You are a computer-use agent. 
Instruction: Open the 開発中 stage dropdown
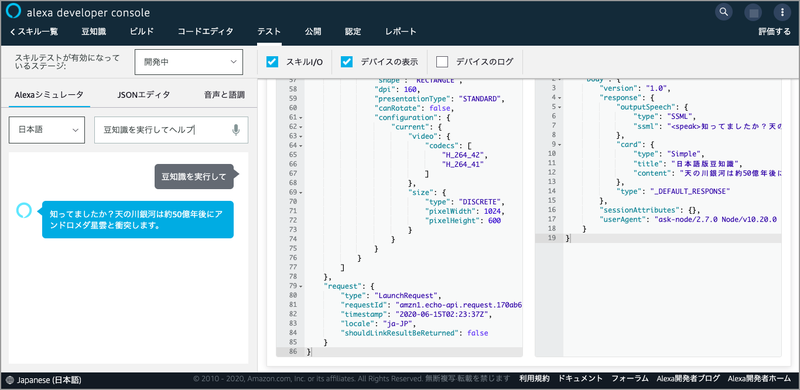tap(189, 62)
